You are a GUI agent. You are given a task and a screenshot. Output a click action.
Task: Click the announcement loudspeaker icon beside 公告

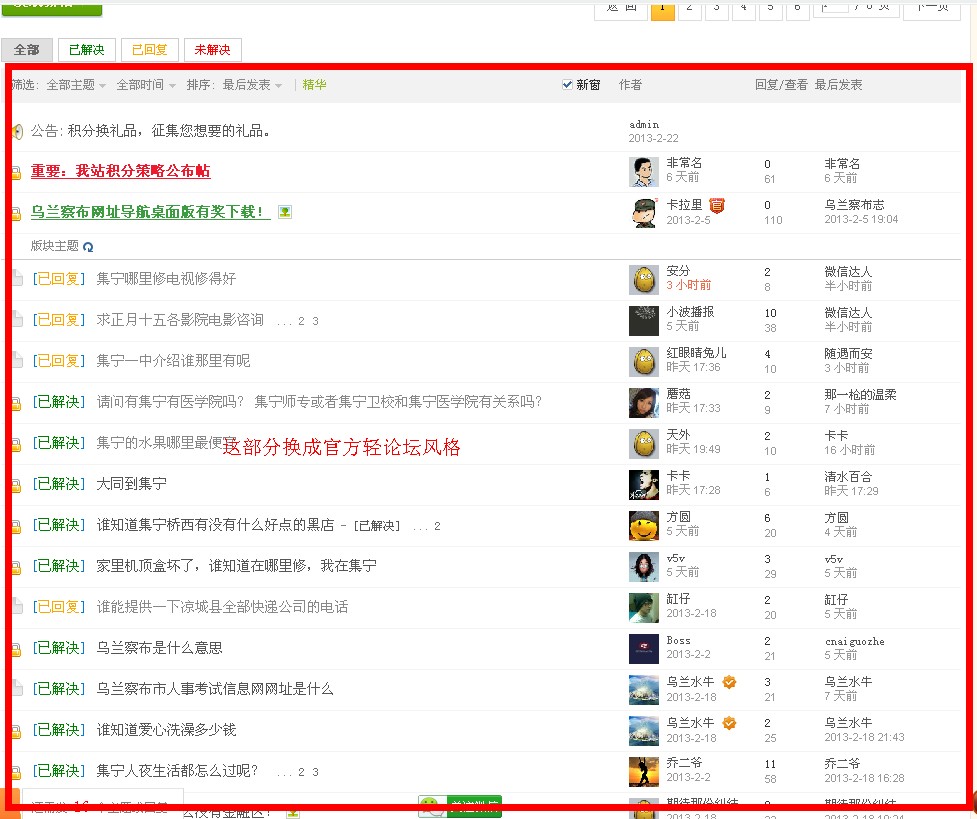click(20, 129)
